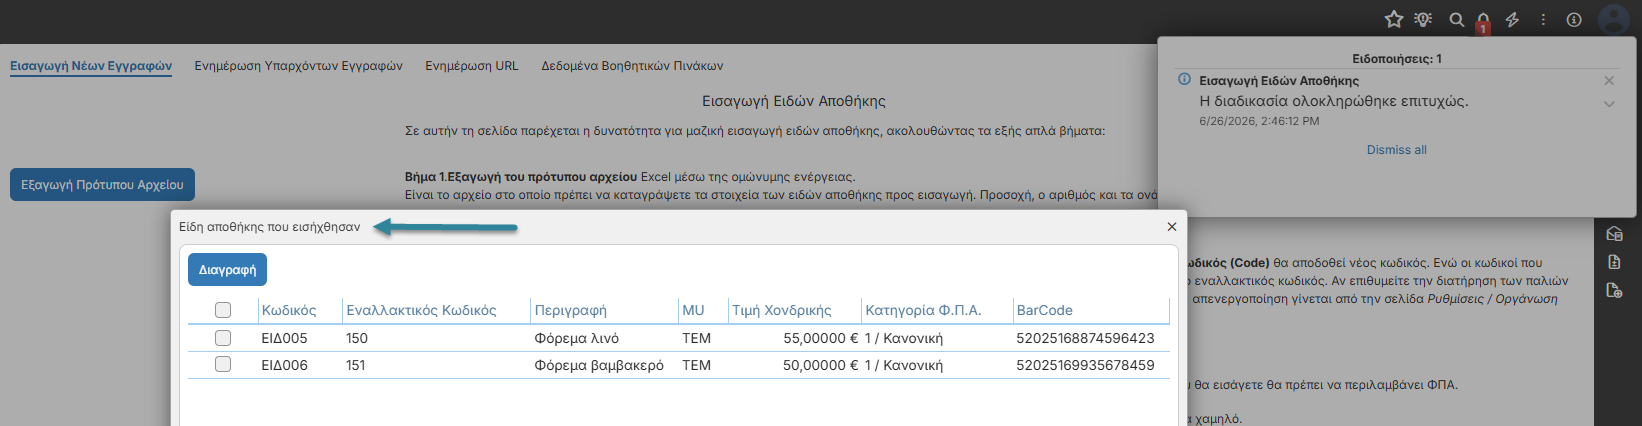Sort by the Κωδικός column header

[x=289, y=310]
